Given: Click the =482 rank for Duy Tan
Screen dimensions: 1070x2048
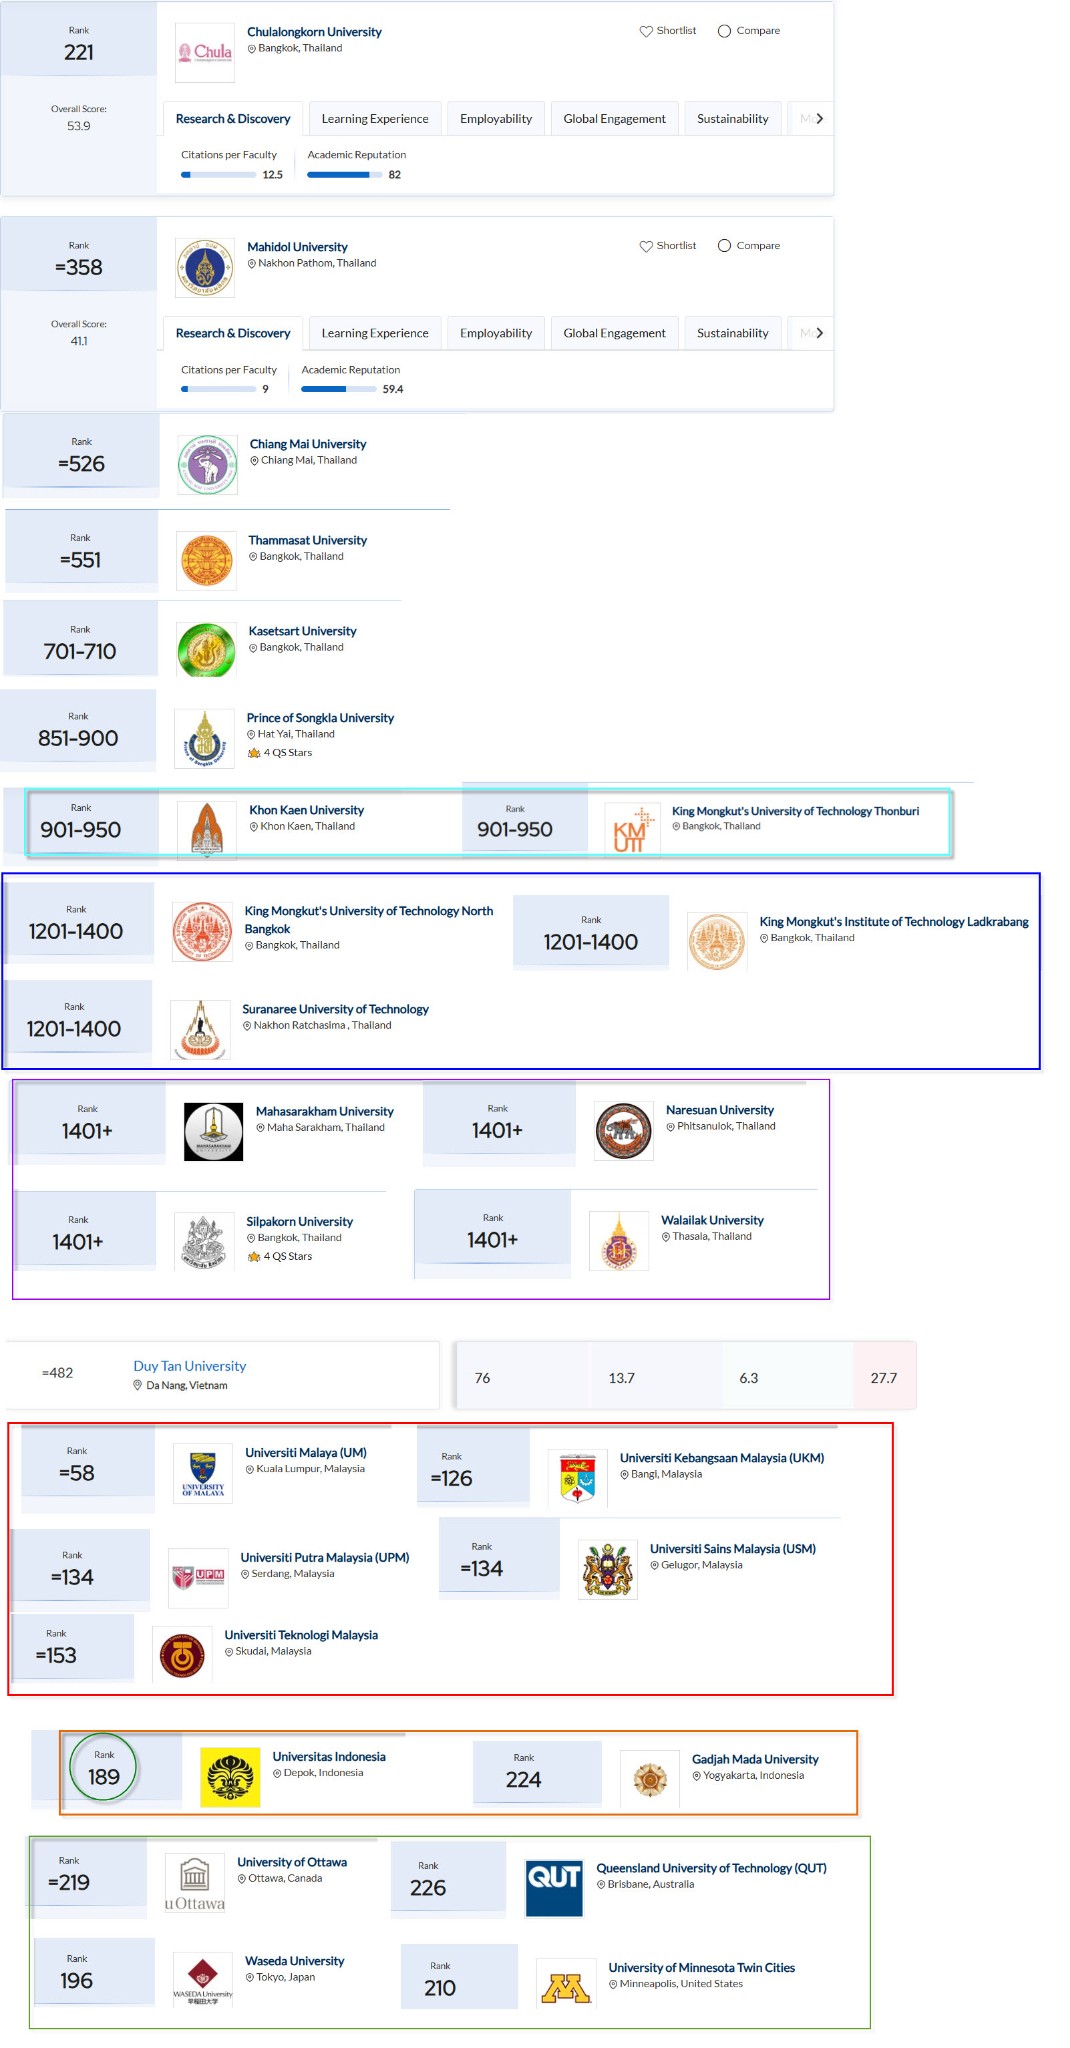Looking at the screenshot, I should pyautogui.click(x=57, y=1373).
